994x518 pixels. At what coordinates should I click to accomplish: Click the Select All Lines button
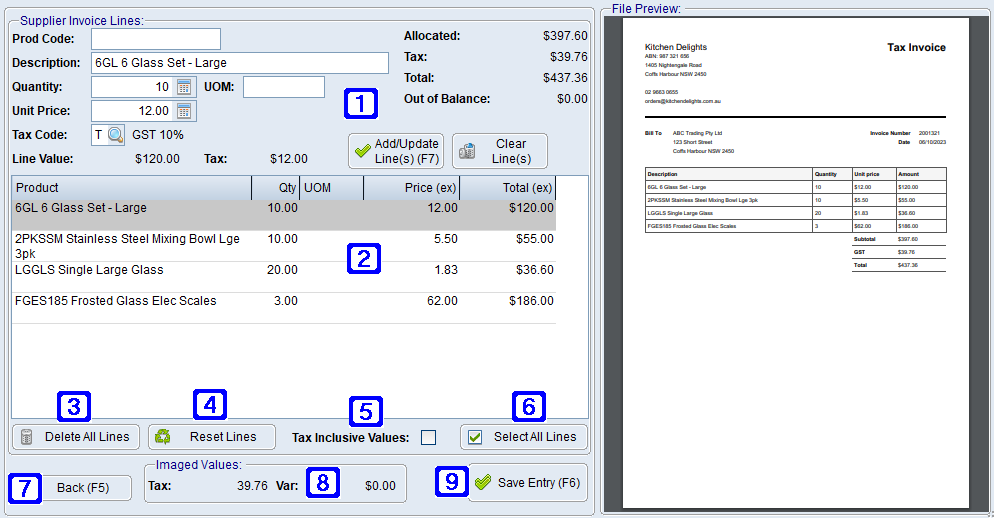524,437
